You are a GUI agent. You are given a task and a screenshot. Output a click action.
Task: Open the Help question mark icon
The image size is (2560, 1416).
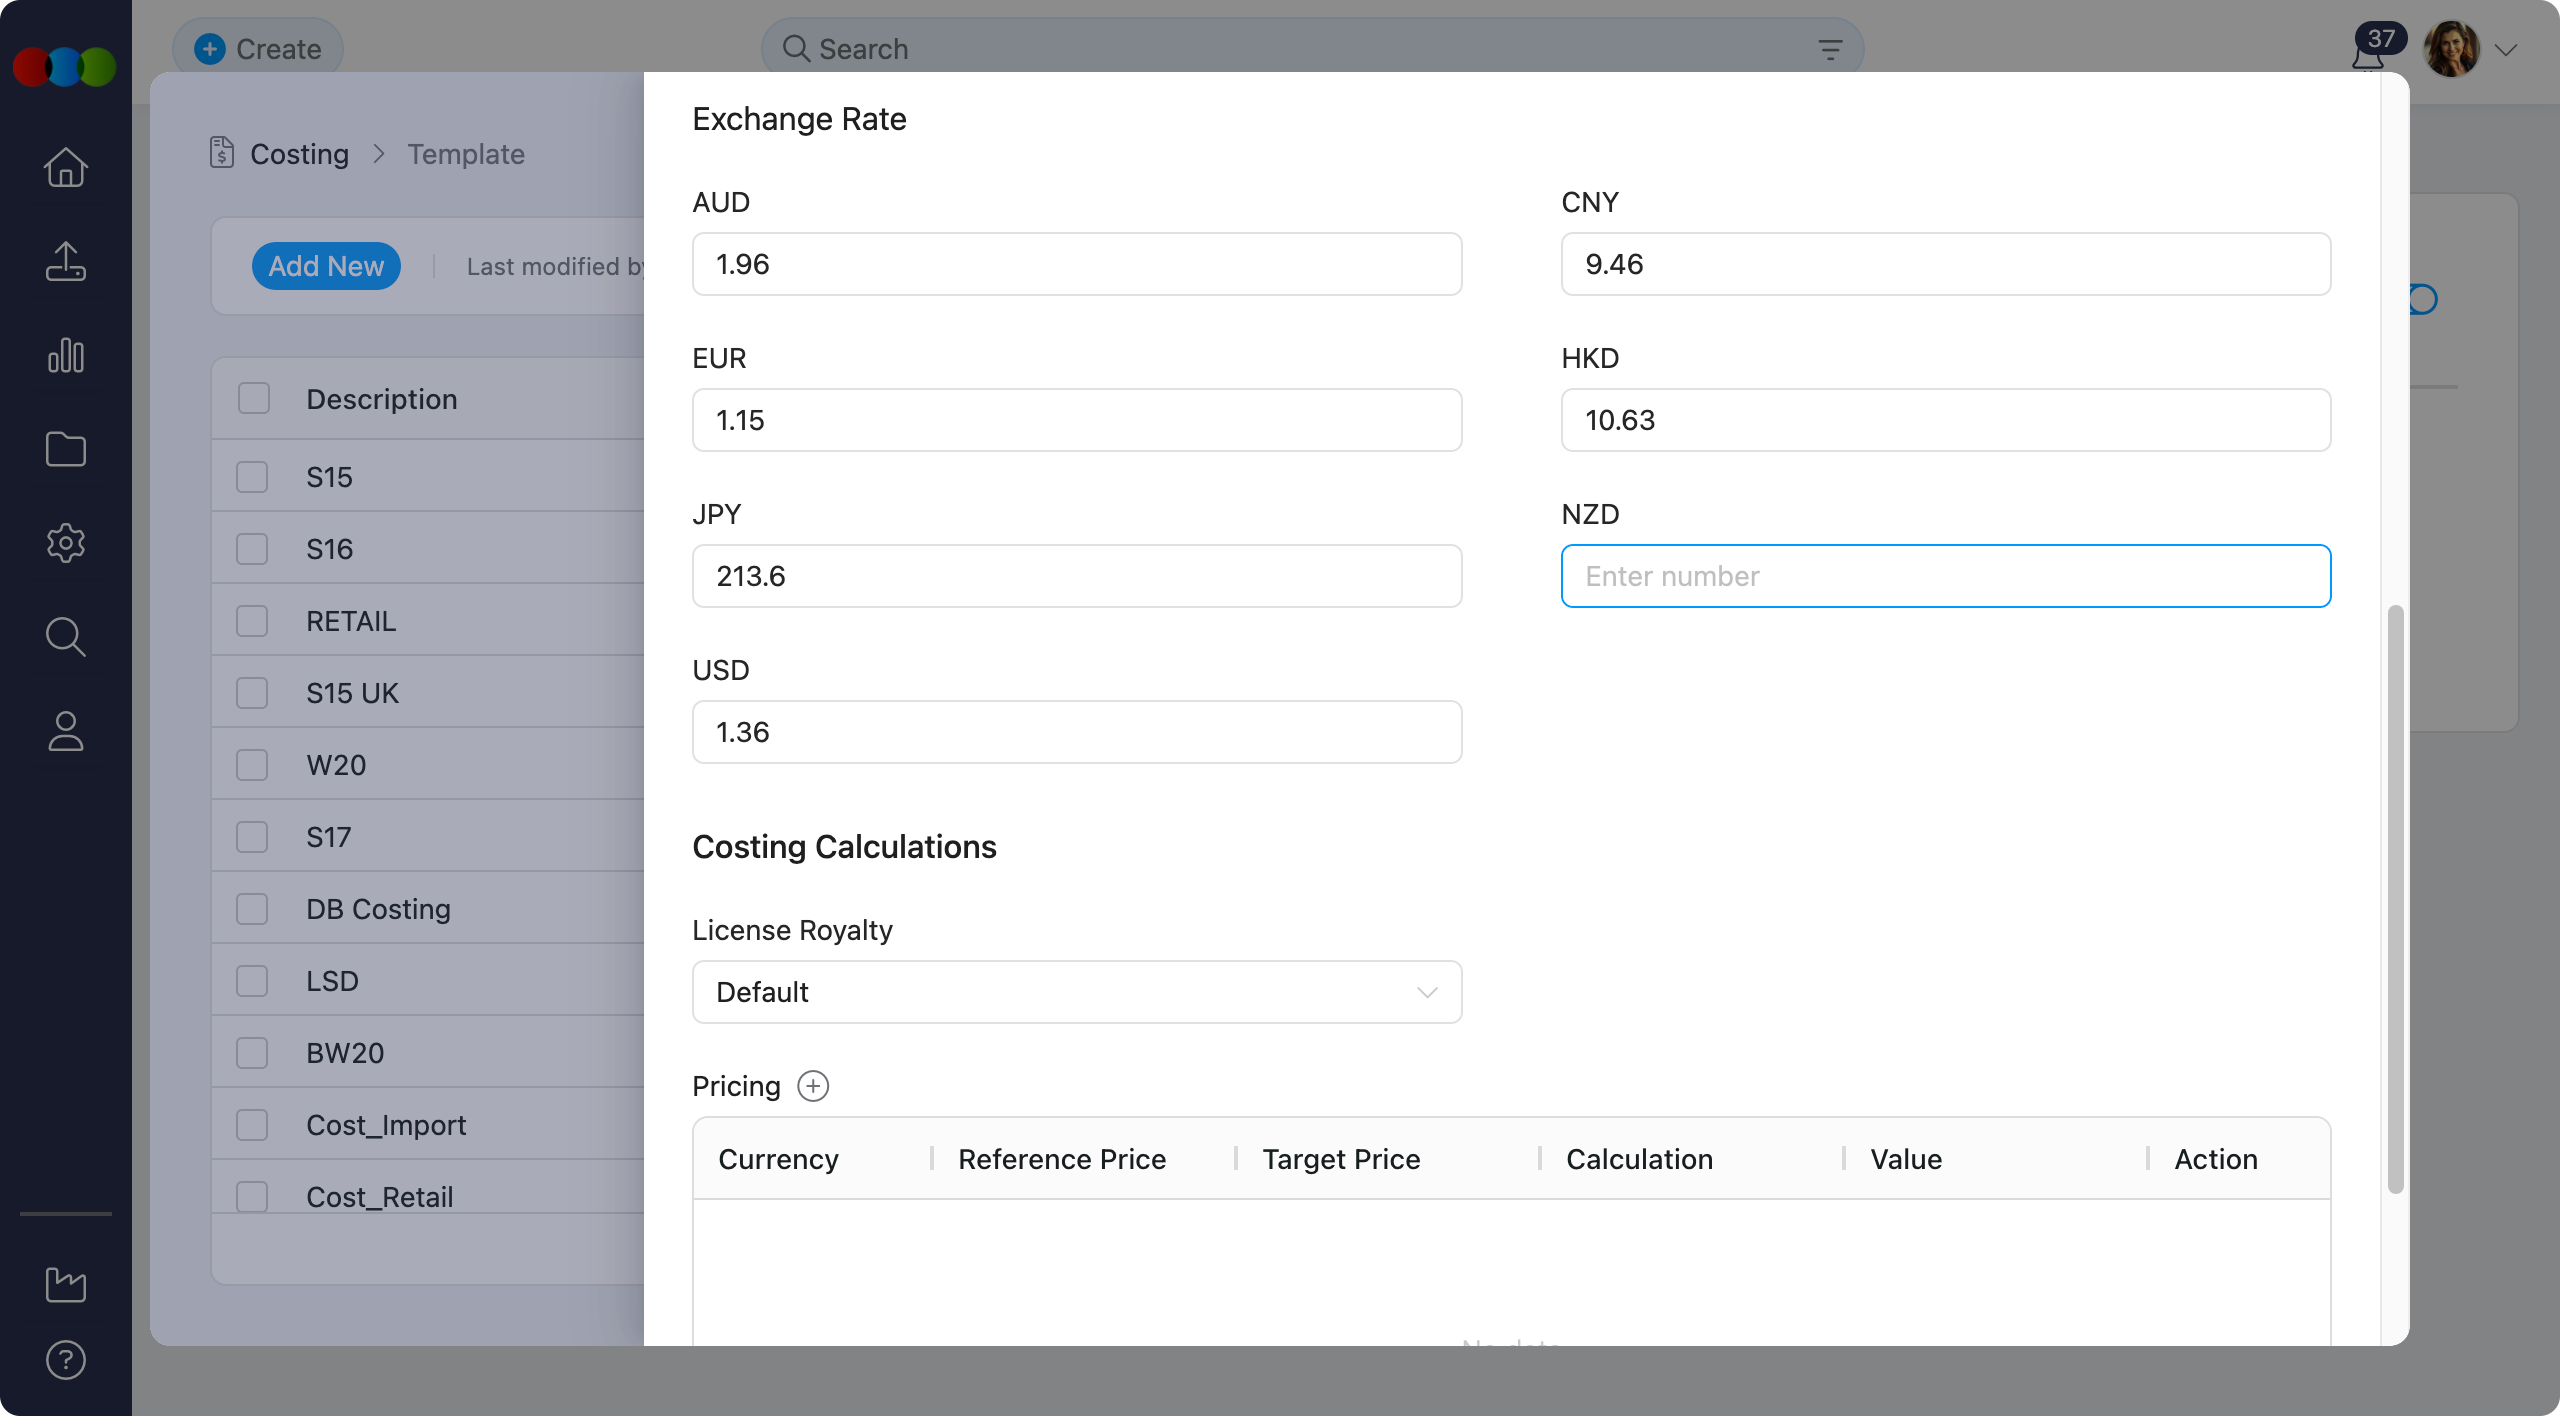(64, 1359)
